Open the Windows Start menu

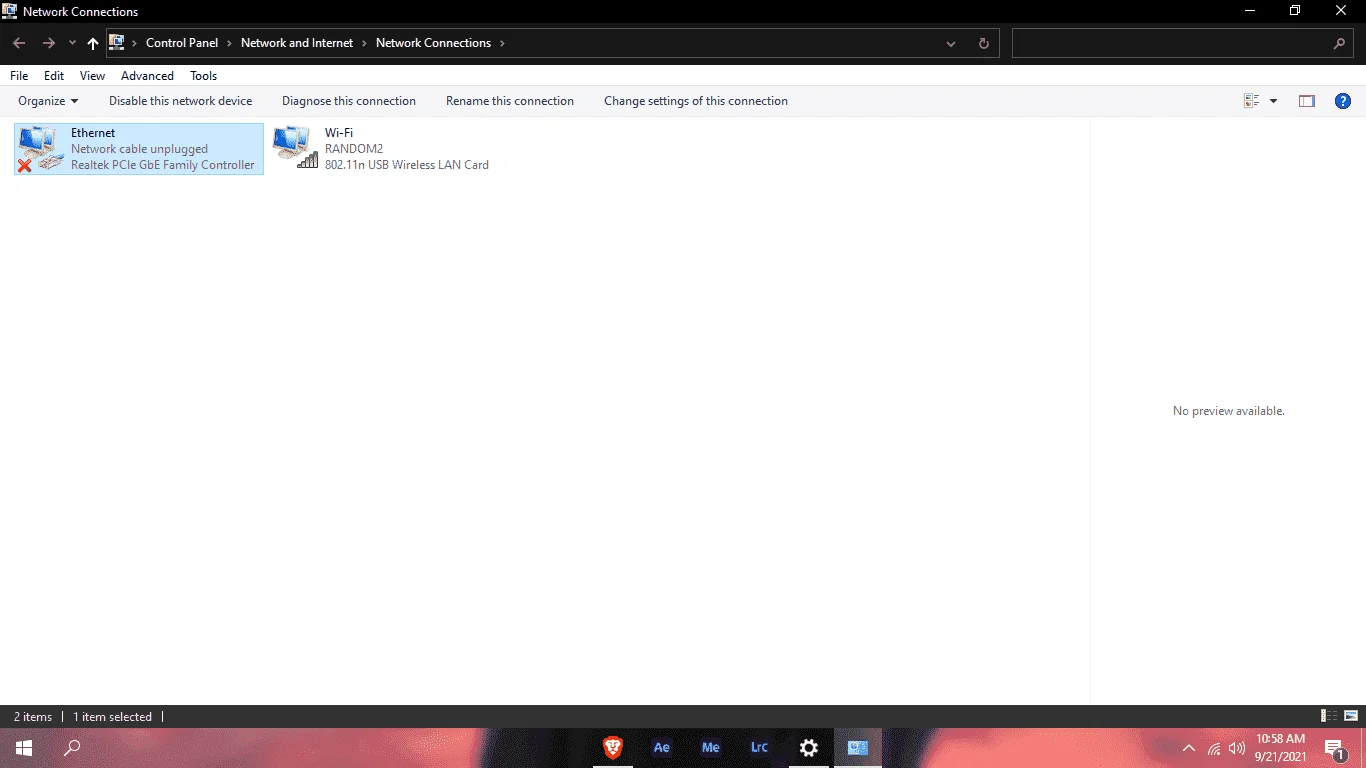click(x=24, y=748)
